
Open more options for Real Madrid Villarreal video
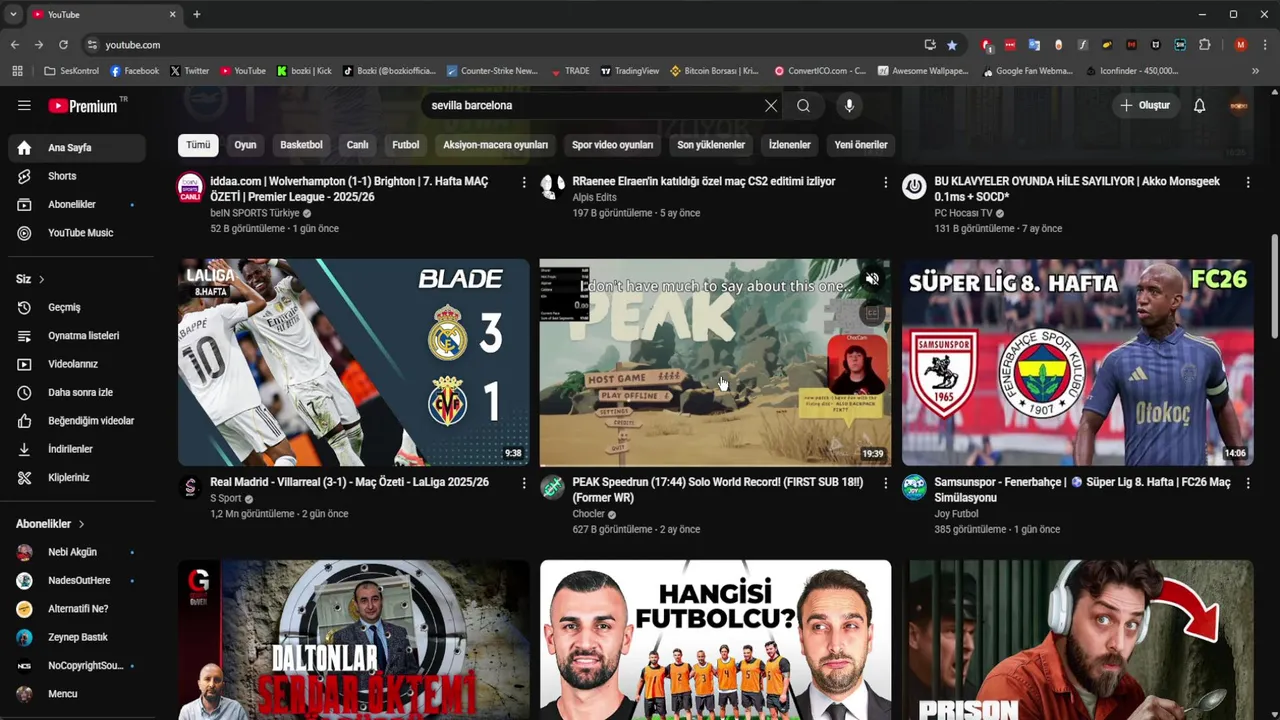pyautogui.click(x=523, y=483)
